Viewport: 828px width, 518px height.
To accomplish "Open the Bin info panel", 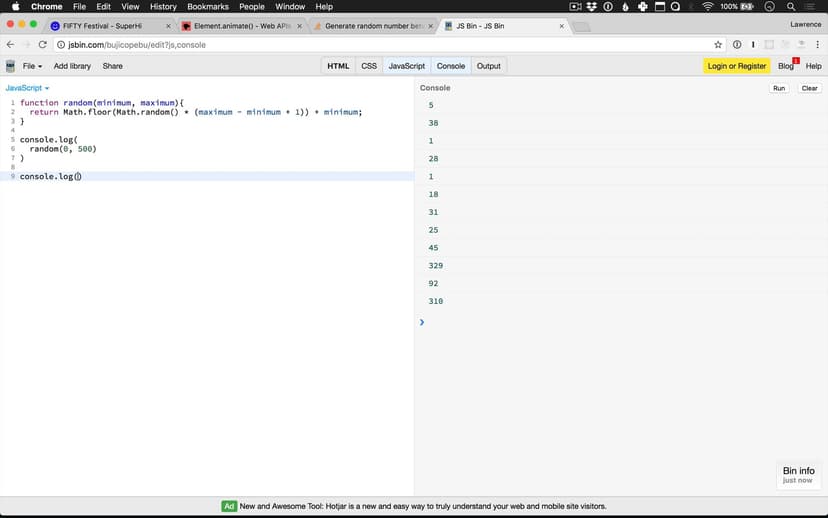I will [798, 474].
